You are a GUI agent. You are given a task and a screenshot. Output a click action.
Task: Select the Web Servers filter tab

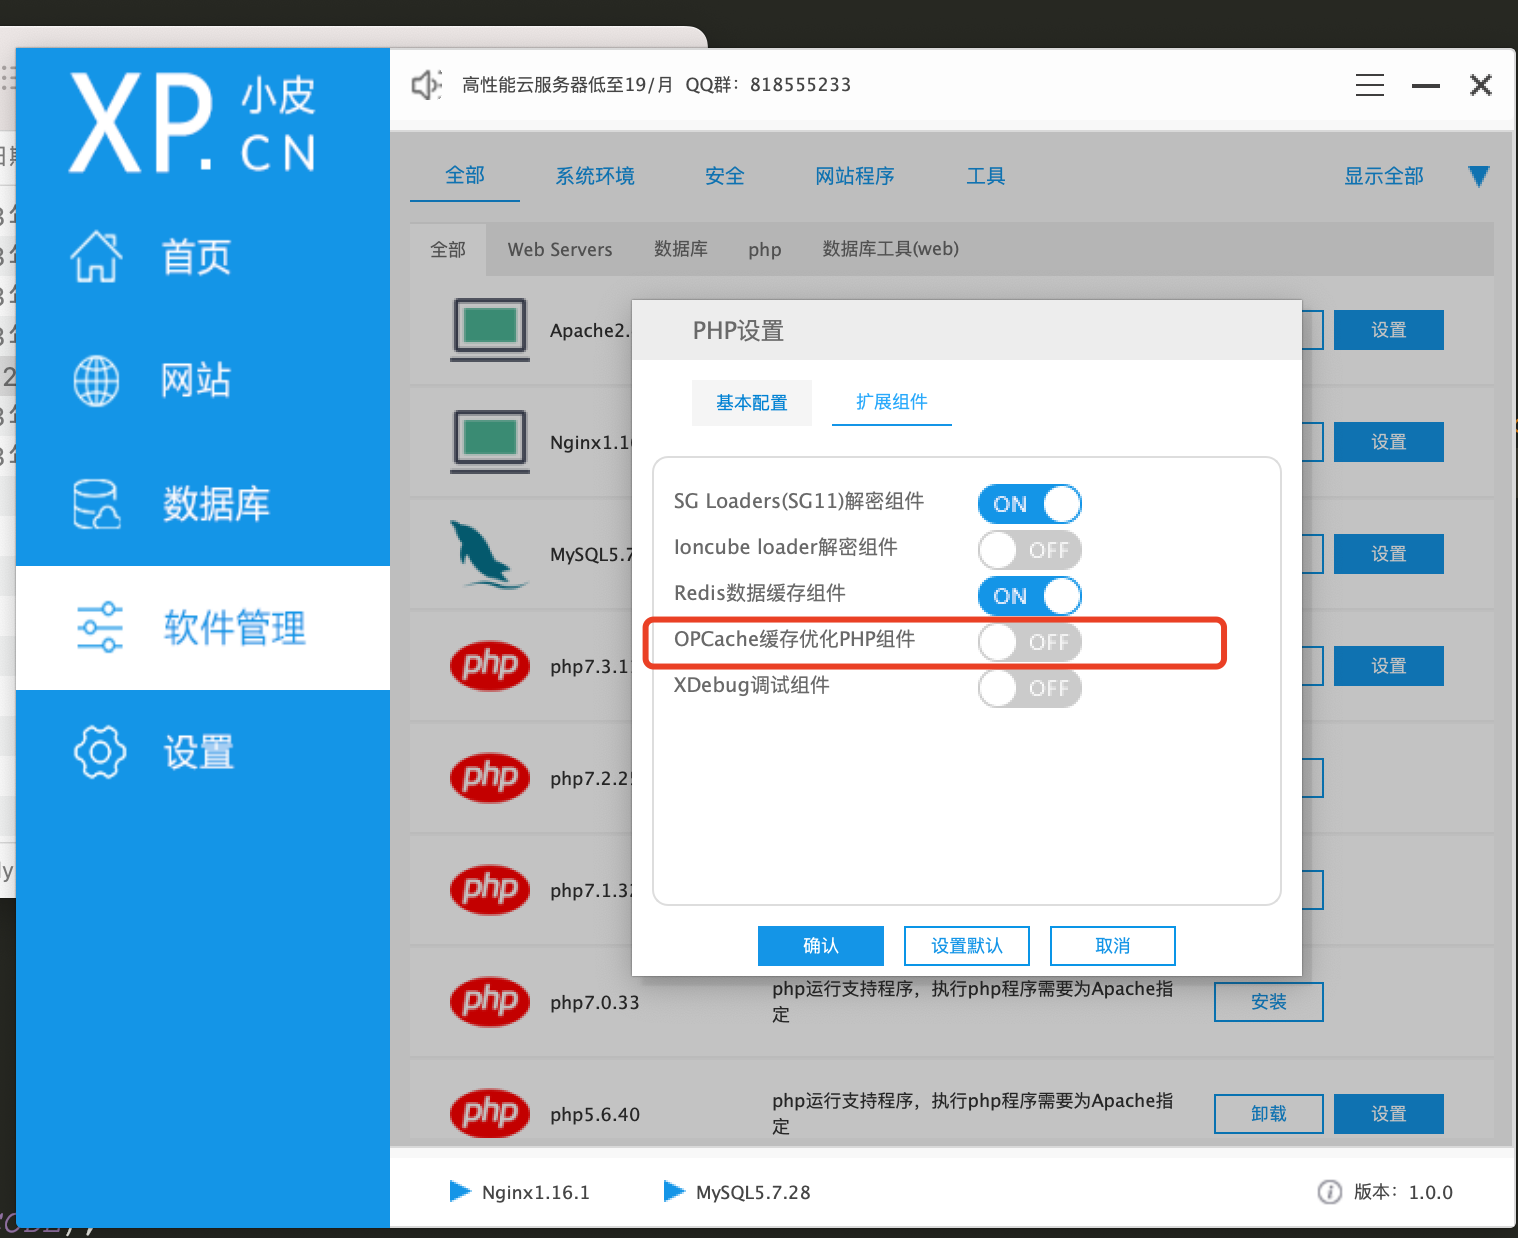tap(559, 250)
